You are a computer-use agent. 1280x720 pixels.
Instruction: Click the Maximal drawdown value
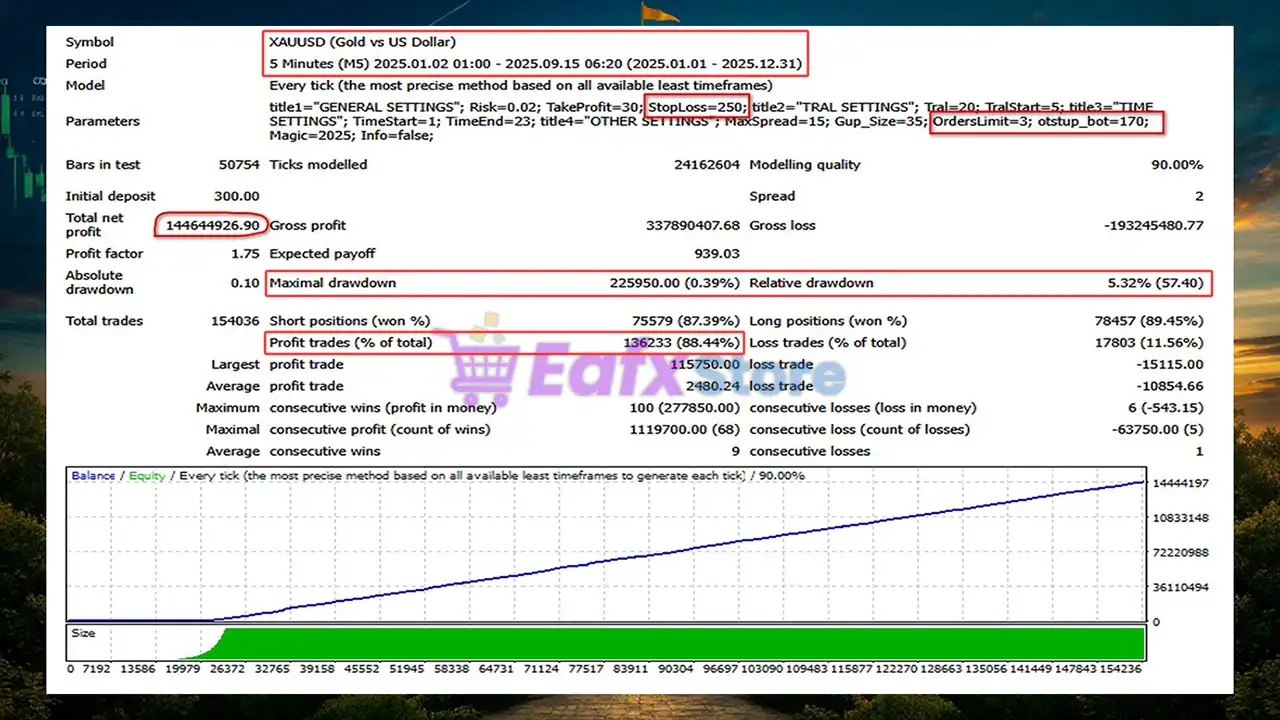tap(675, 283)
